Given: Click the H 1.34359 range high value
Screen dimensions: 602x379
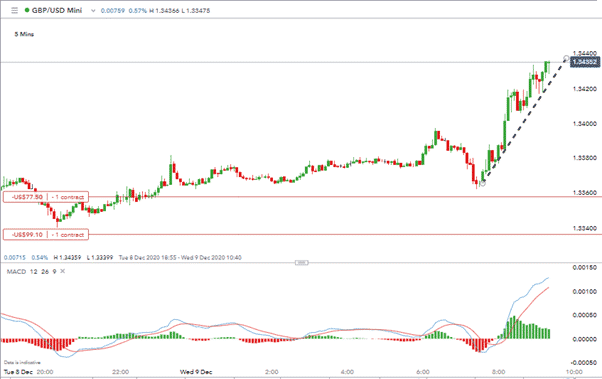Looking at the screenshot, I should coord(68,257).
